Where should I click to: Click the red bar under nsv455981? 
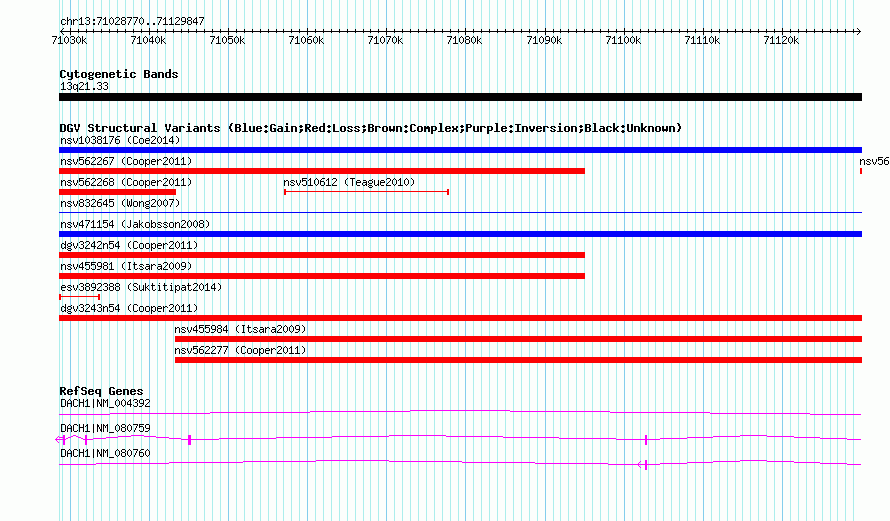click(322, 276)
